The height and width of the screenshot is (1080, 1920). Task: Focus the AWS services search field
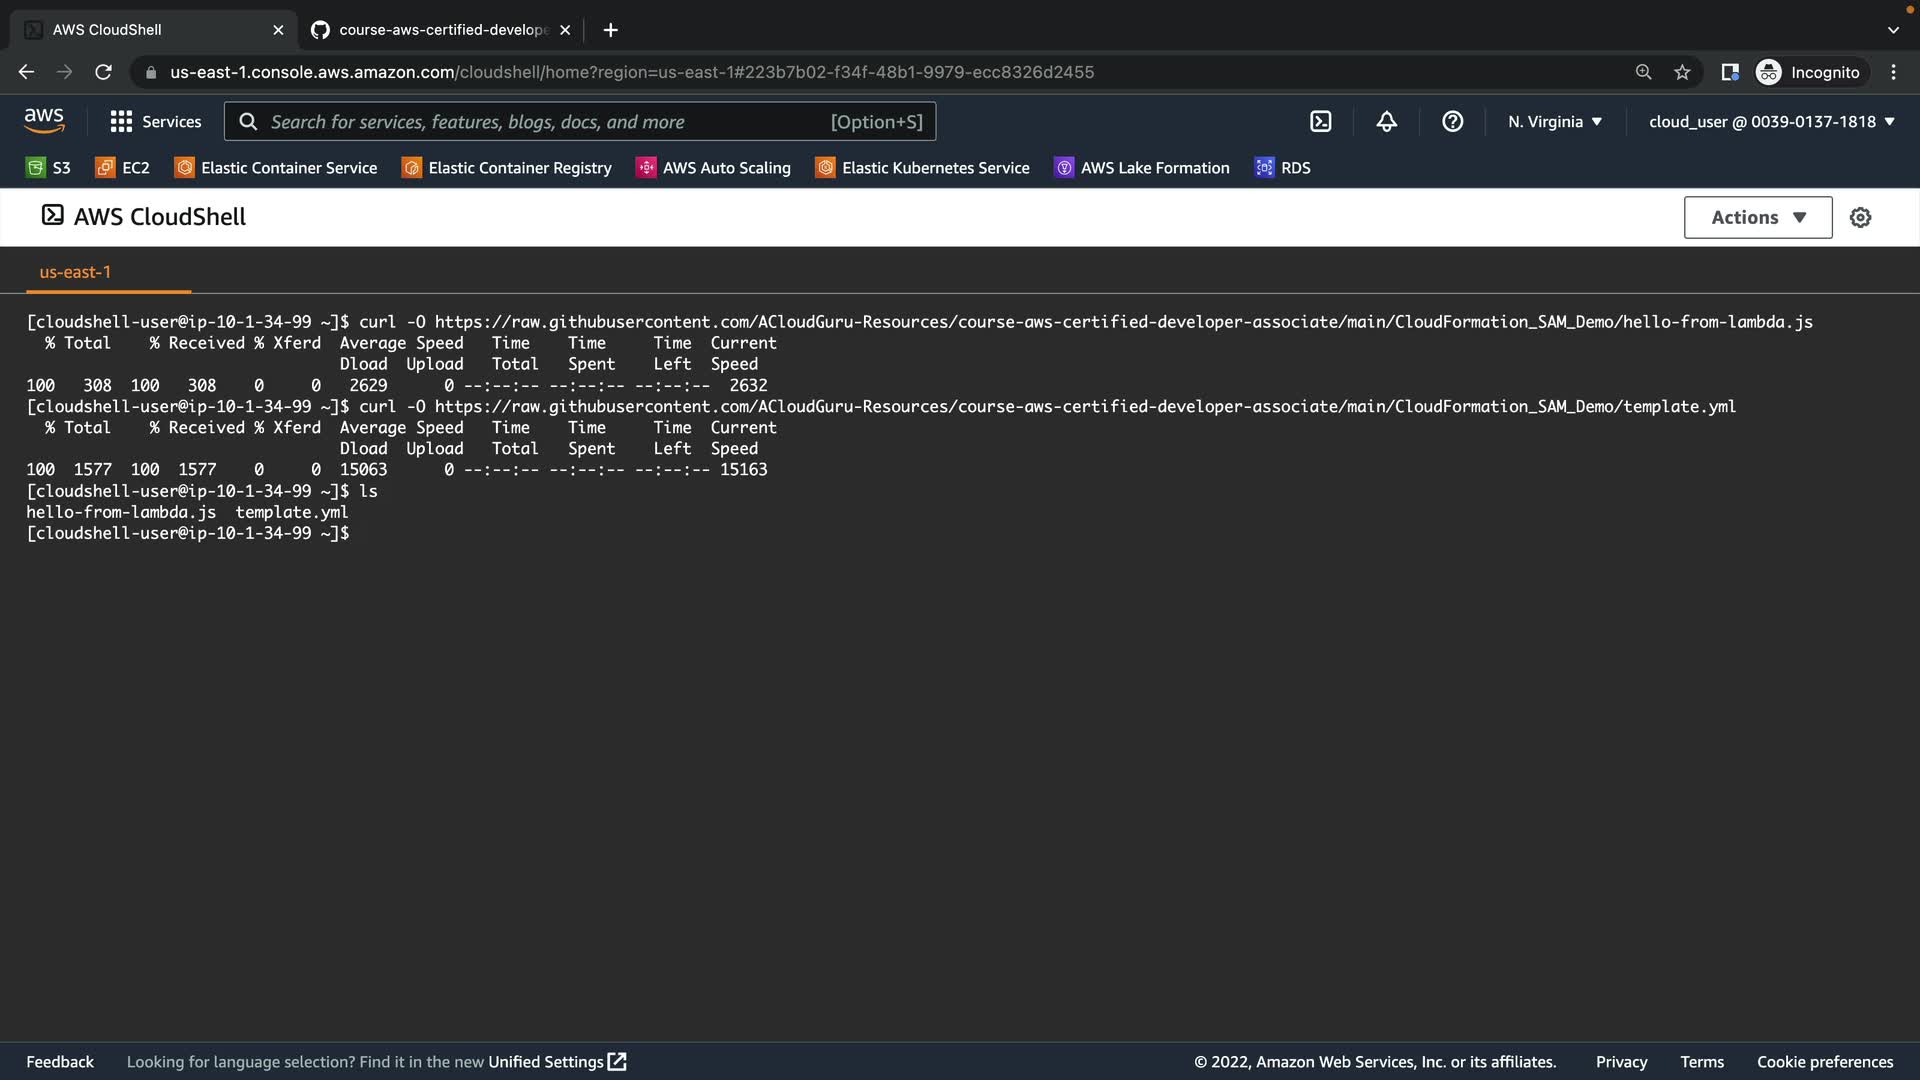[x=545, y=122]
